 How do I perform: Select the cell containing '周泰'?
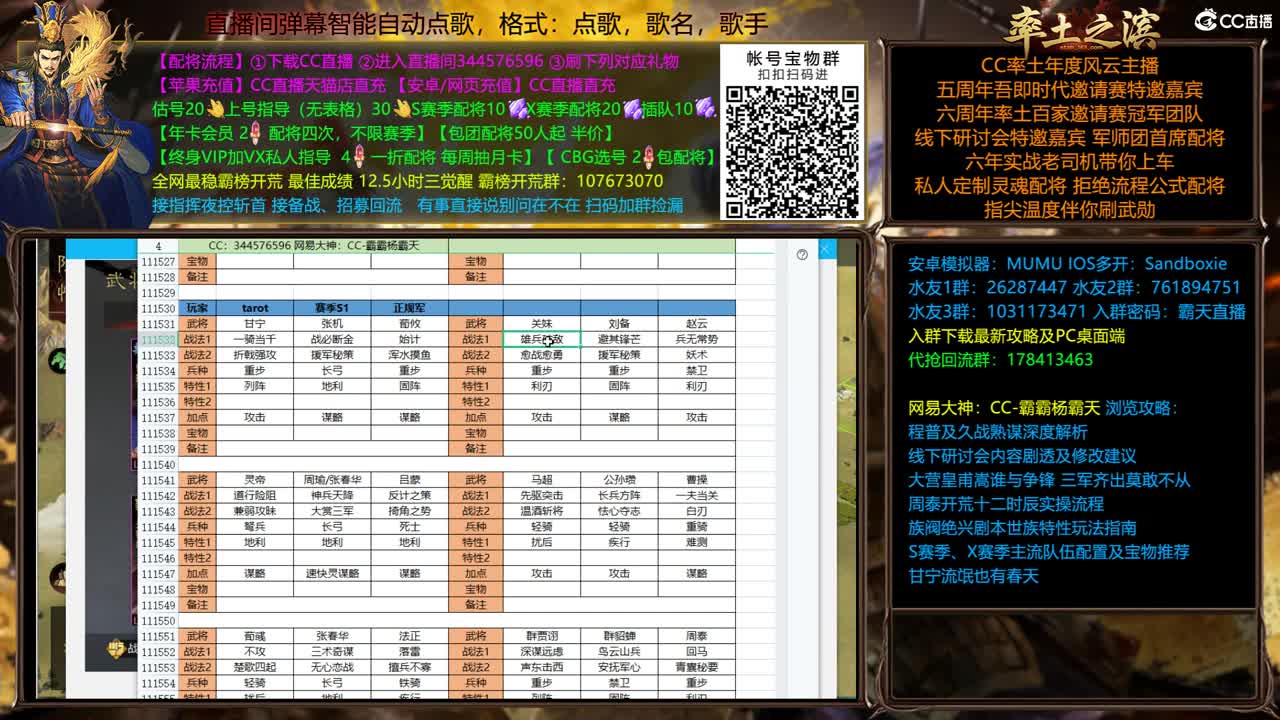(x=696, y=636)
